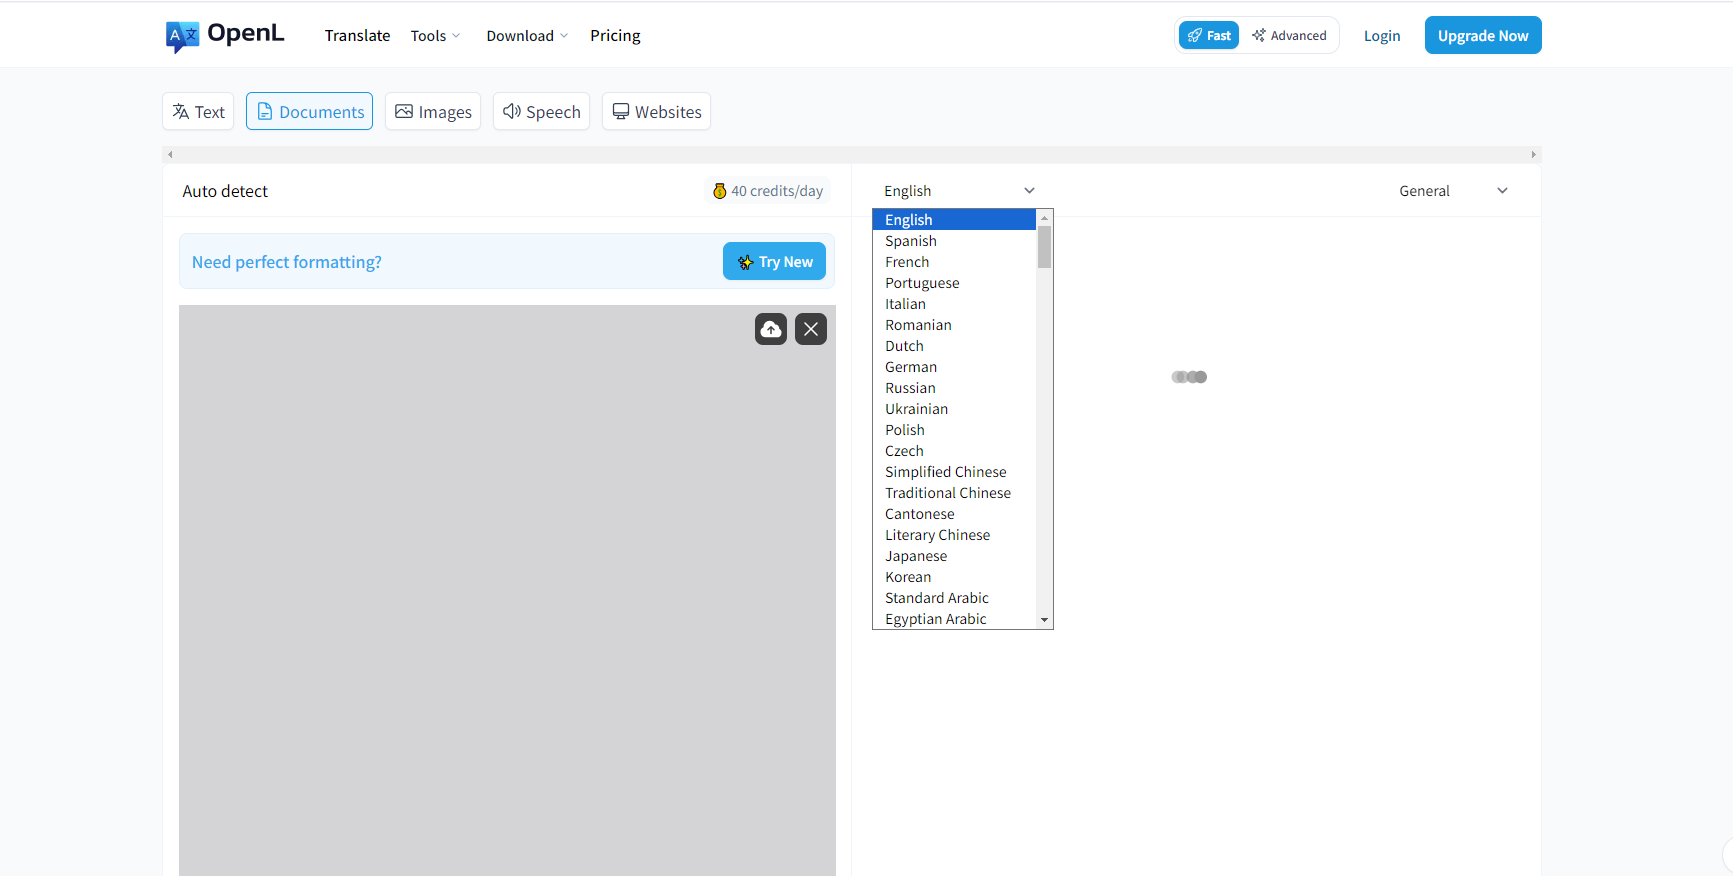Remove document with the X icon
The height and width of the screenshot is (876, 1733).
810,329
